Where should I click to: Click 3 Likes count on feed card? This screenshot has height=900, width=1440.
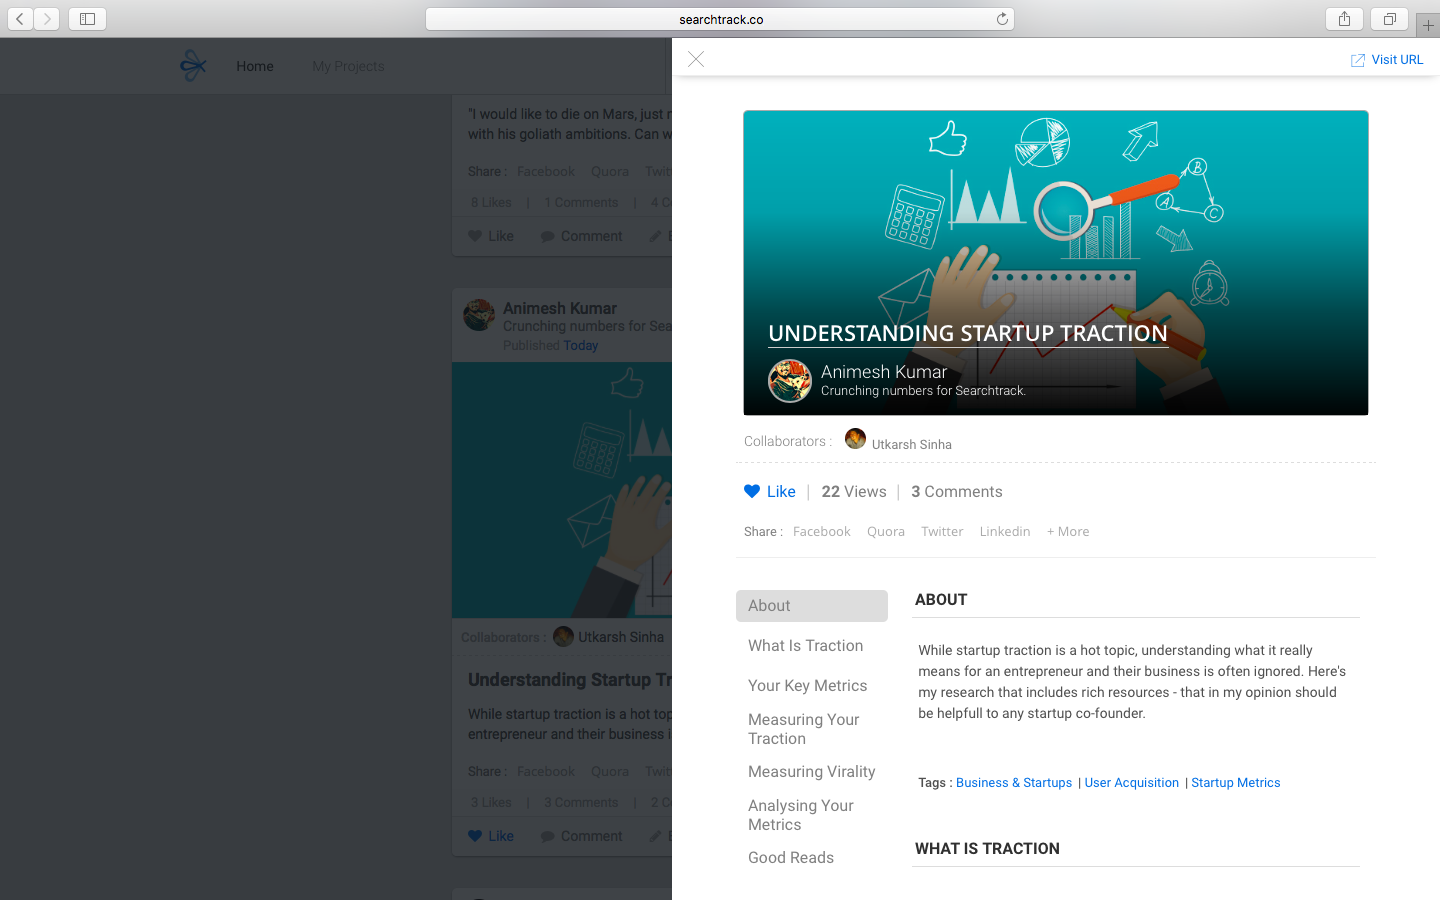(491, 803)
